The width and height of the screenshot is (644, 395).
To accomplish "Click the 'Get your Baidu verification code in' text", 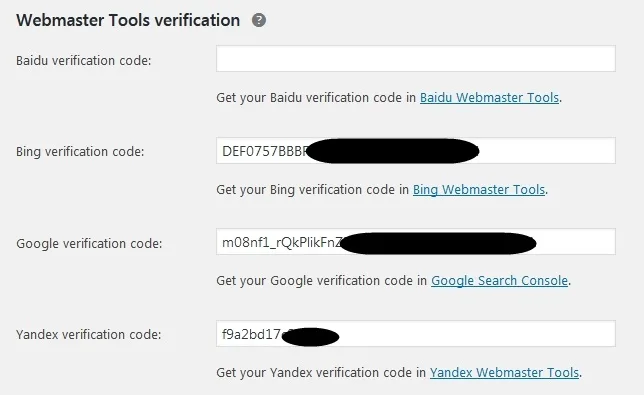I will tap(316, 98).
